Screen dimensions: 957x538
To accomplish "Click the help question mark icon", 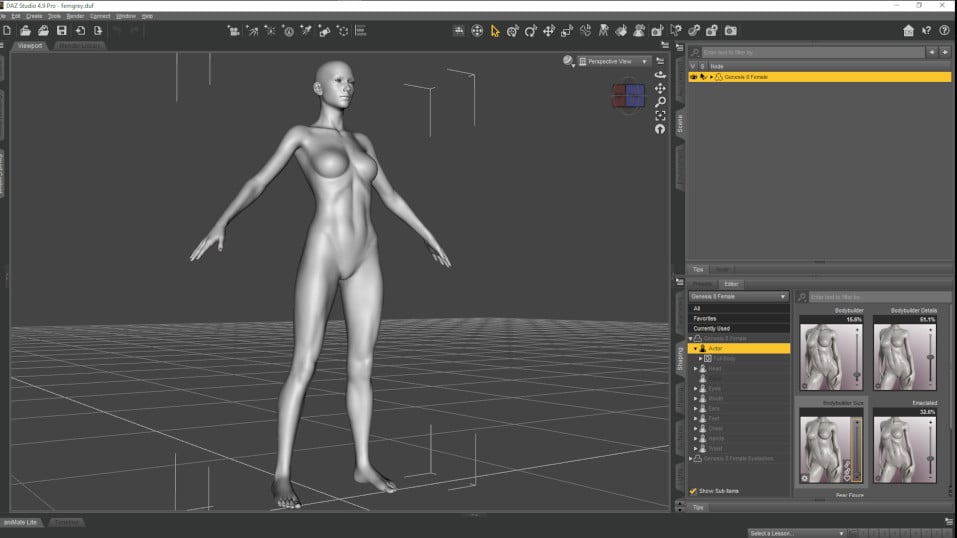I will (x=944, y=31).
